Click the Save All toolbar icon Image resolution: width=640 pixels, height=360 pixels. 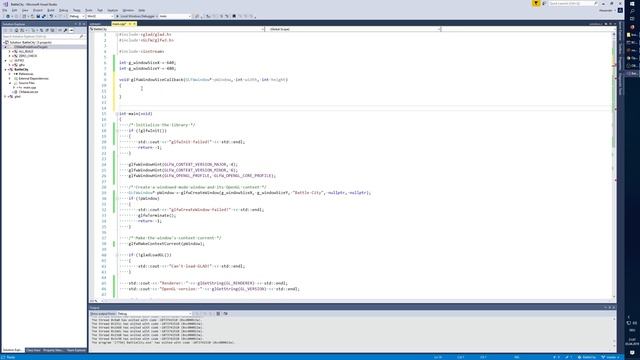click(44, 16)
